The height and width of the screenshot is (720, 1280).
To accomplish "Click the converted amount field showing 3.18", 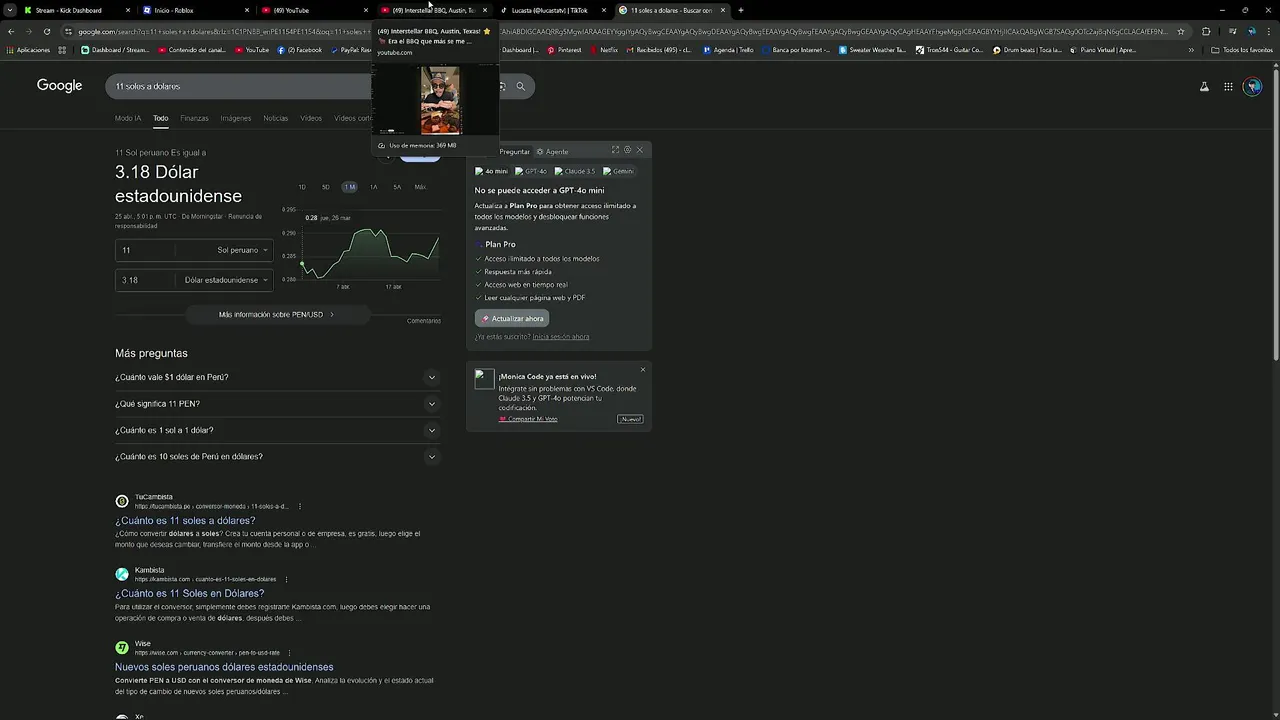I will [x=145, y=280].
